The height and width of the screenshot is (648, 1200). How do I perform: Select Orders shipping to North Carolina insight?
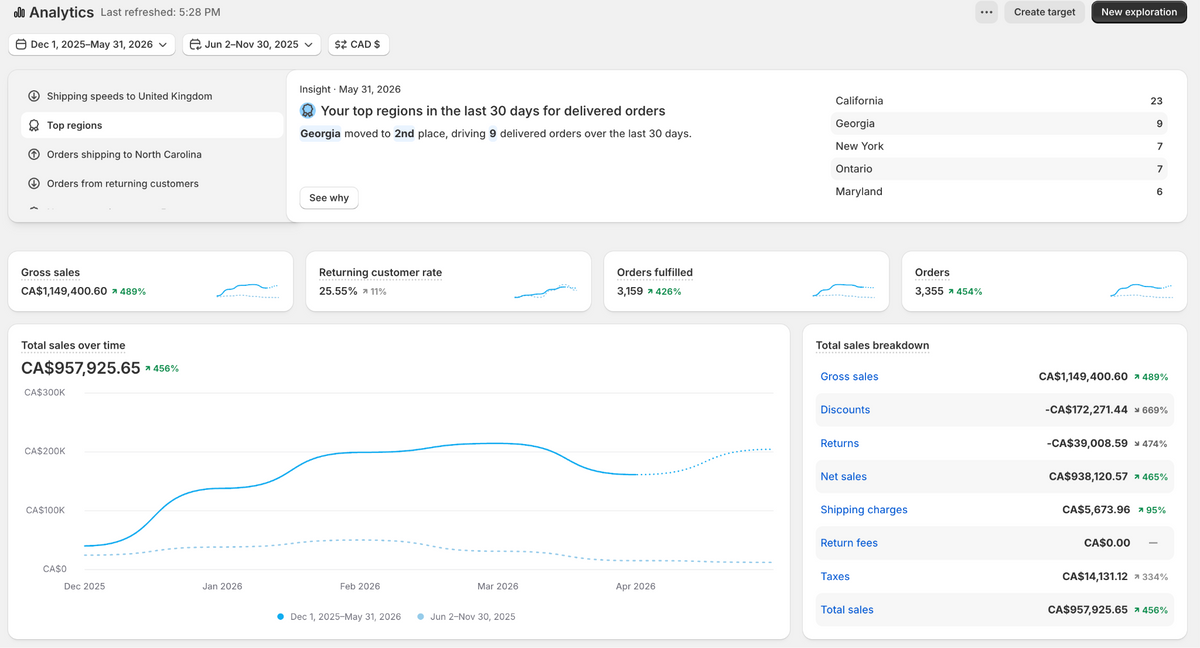click(x=152, y=154)
